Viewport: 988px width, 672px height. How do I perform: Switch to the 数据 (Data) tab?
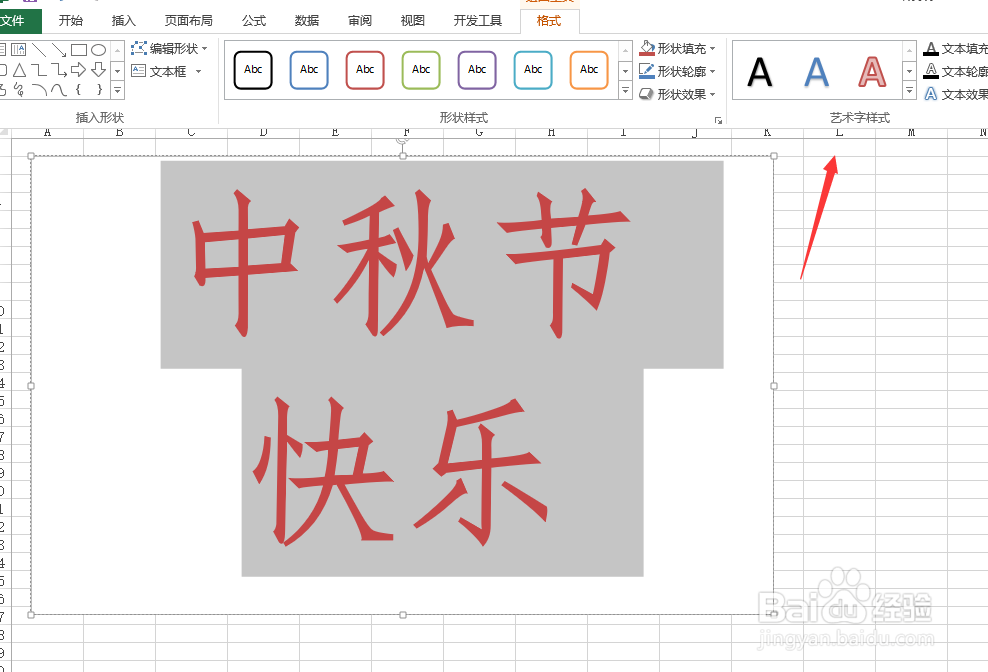[x=307, y=21]
